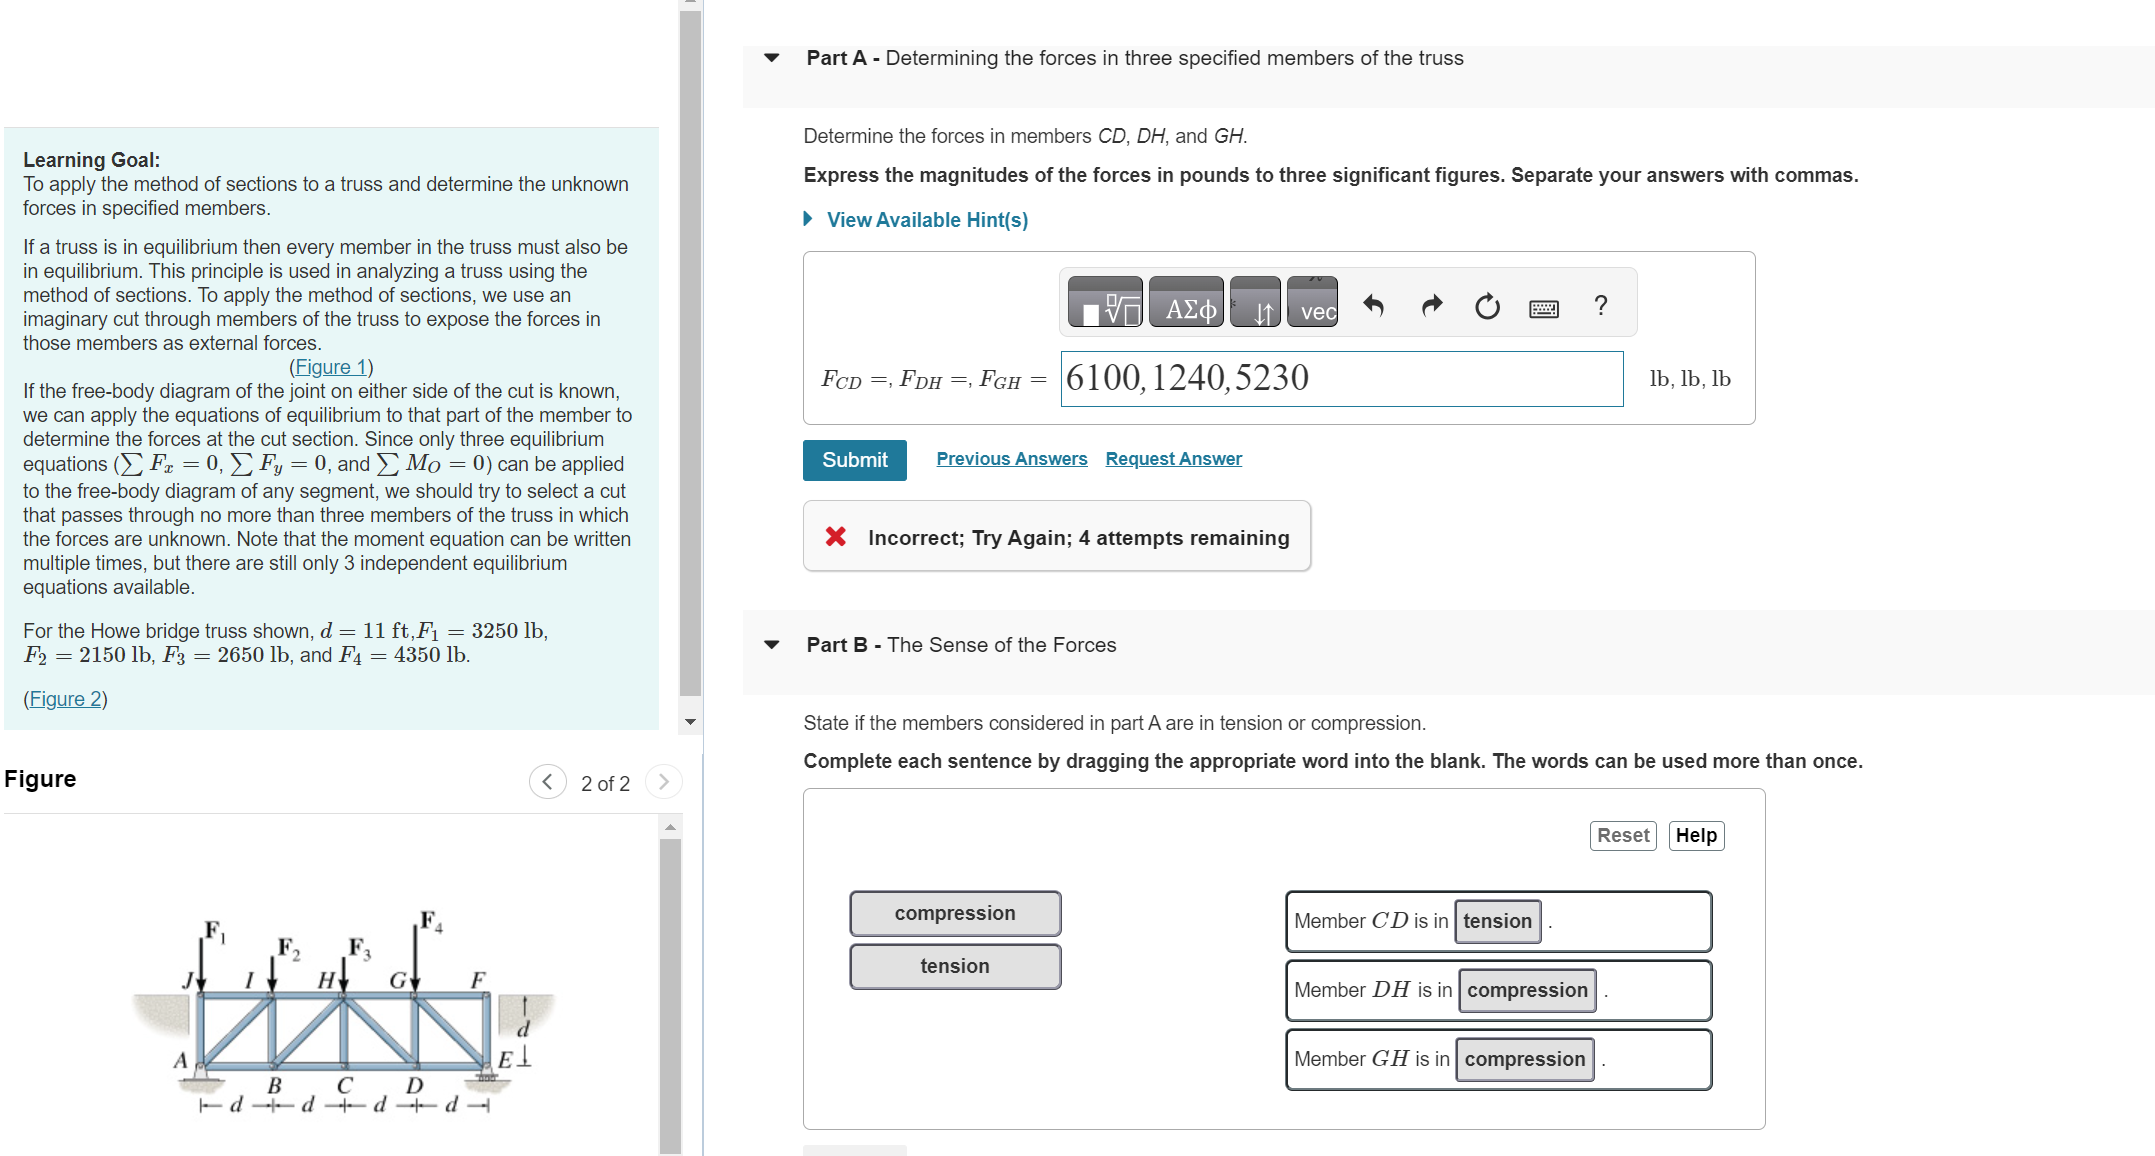Click the Request Answer link
Image resolution: width=2155 pixels, height=1156 pixels.
[1173, 459]
